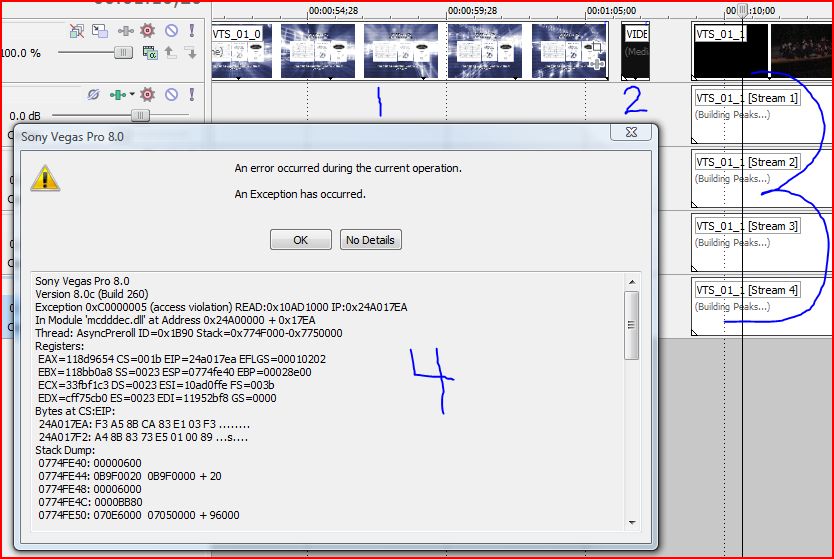Mute the video track
This screenshot has height=559, width=834.
pos(170,31)
